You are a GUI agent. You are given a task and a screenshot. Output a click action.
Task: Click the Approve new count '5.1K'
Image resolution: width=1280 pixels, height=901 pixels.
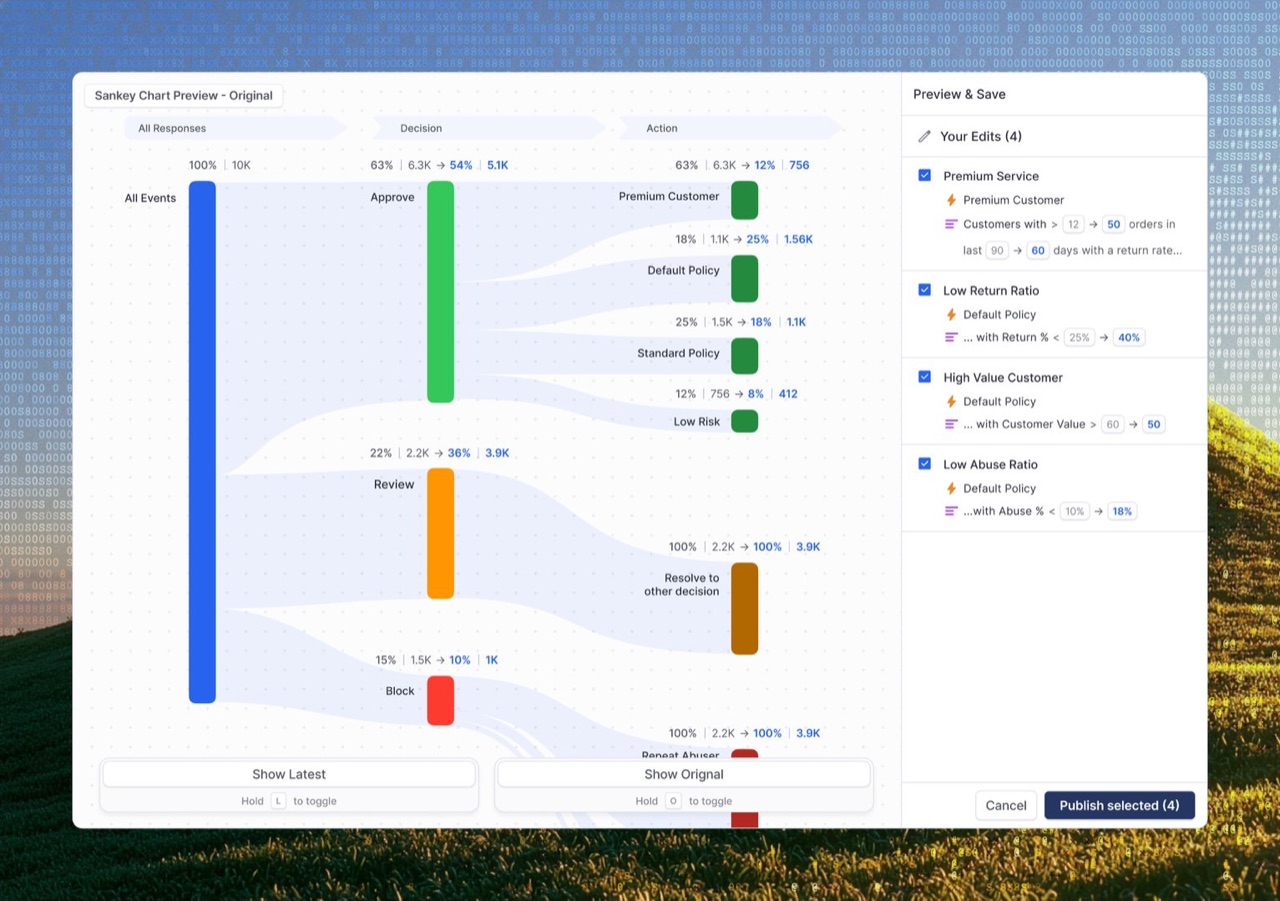point(497,165)
